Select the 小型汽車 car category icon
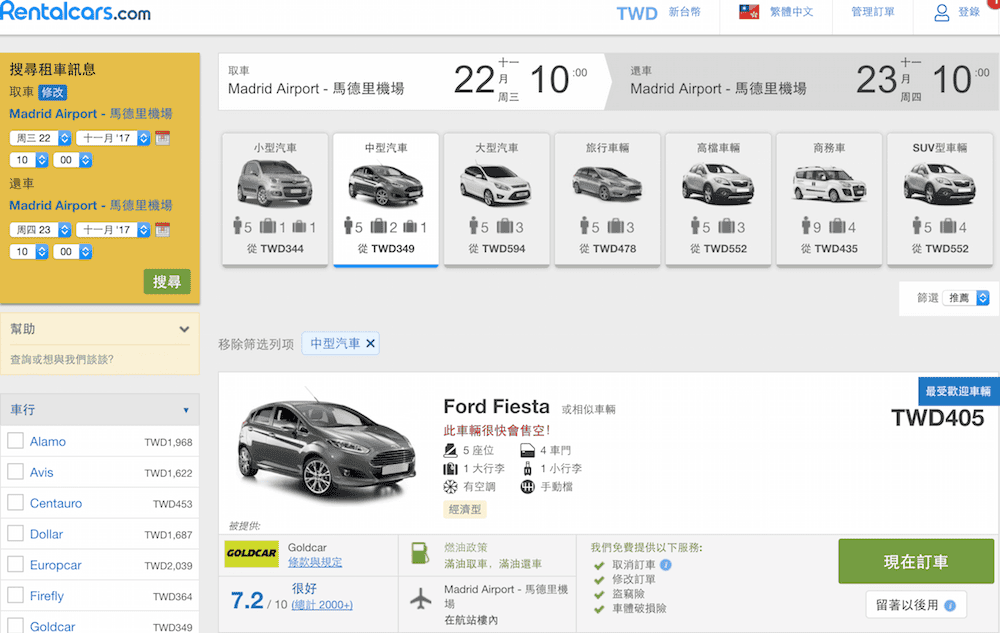 [274, 183]
